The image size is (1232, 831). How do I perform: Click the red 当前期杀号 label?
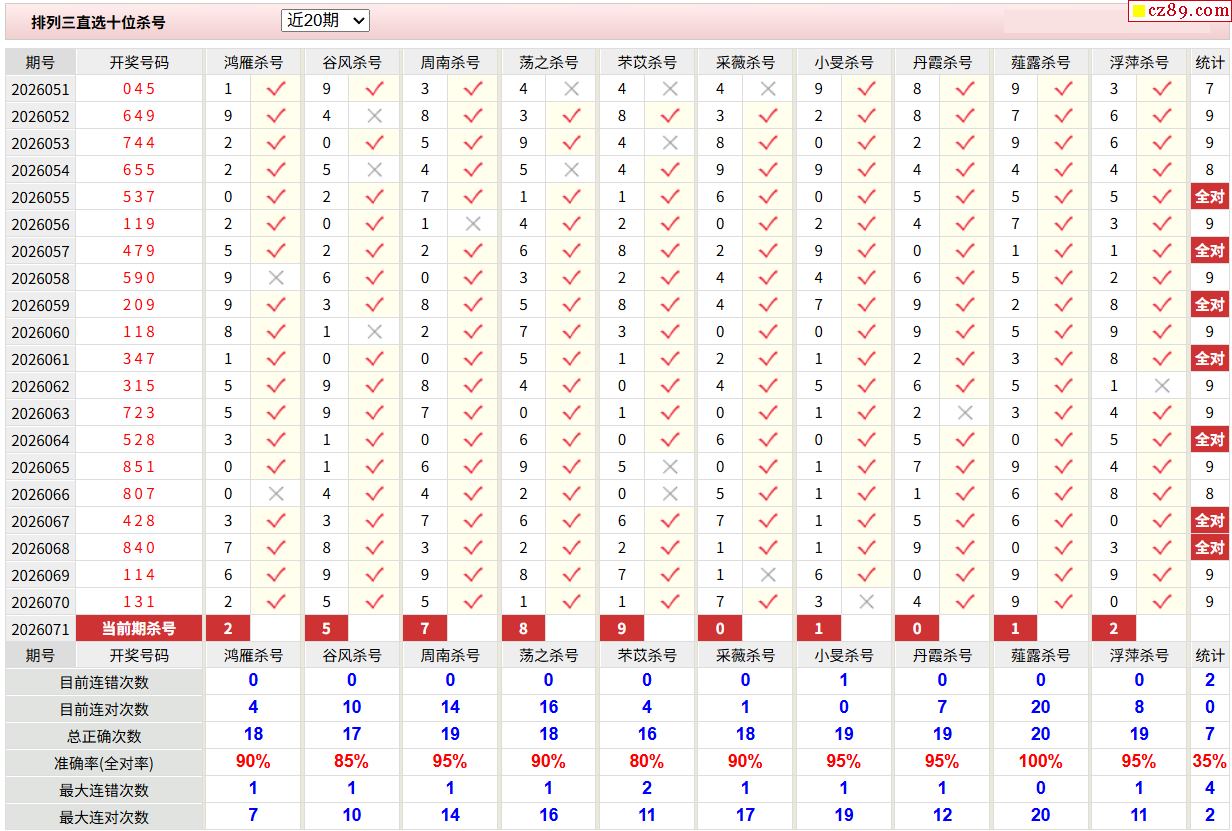coord(139,629)
